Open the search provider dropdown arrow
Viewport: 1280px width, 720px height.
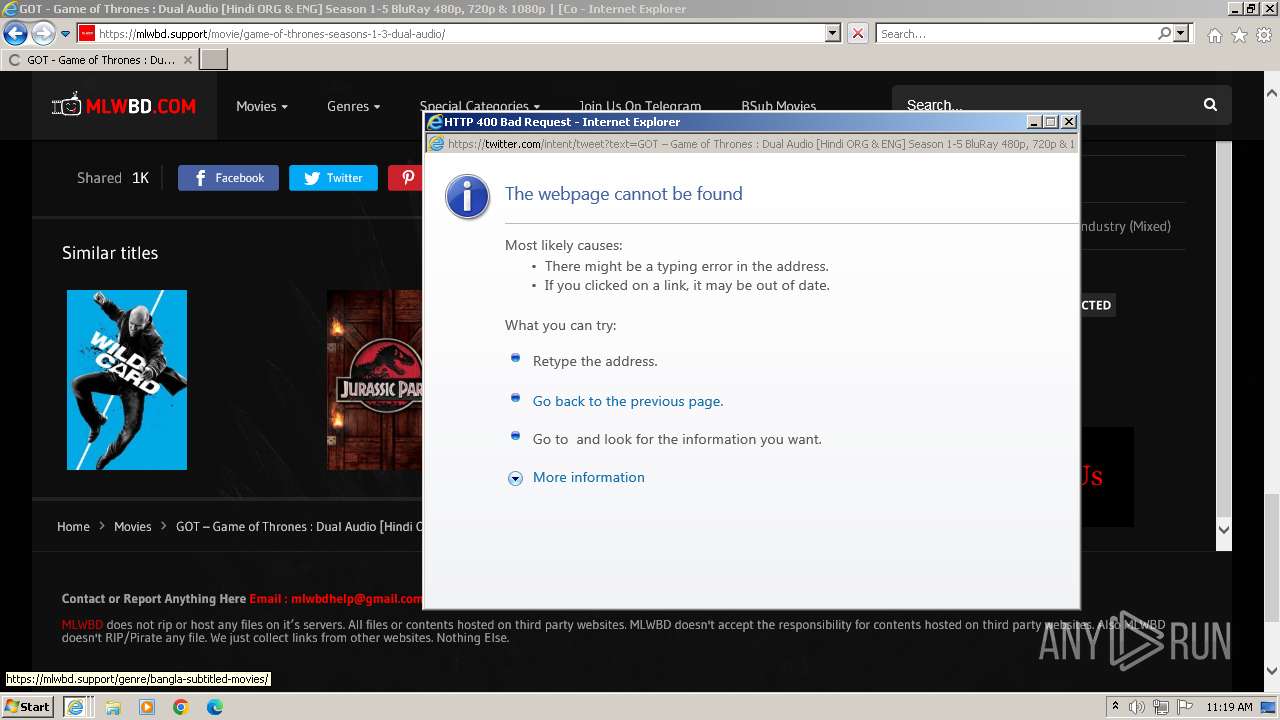coord(1181,33)
